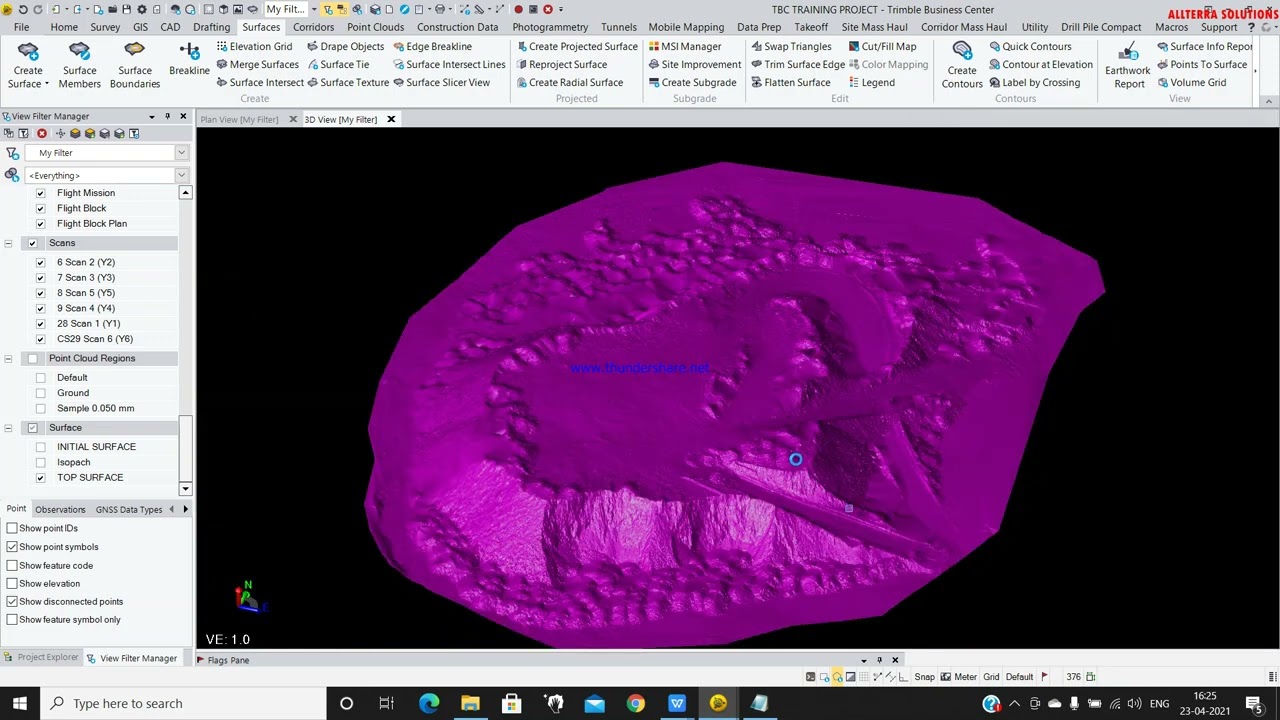Open the Surface Members tool
The height and width of the screenshot is (720, 1280).
[80, 65]
